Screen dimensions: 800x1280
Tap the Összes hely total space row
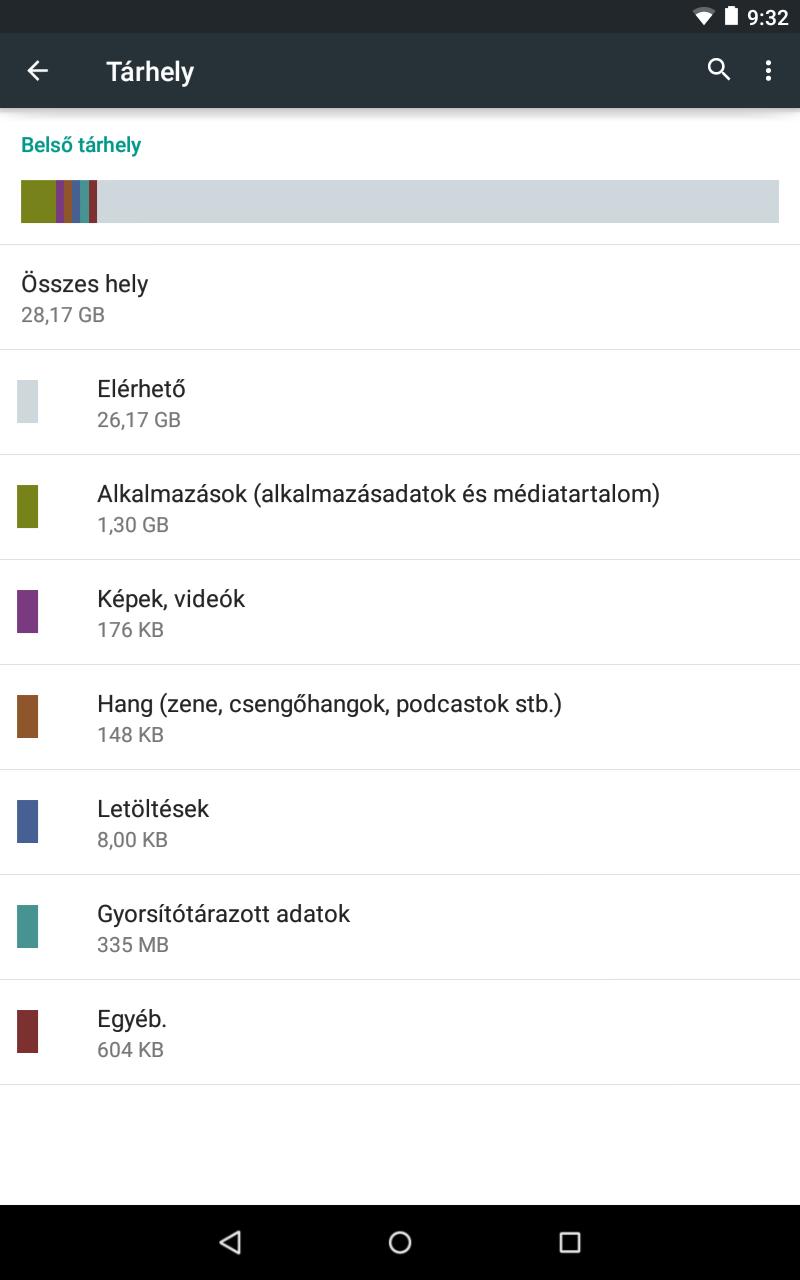pyautogui.click(x=400, y=298)
